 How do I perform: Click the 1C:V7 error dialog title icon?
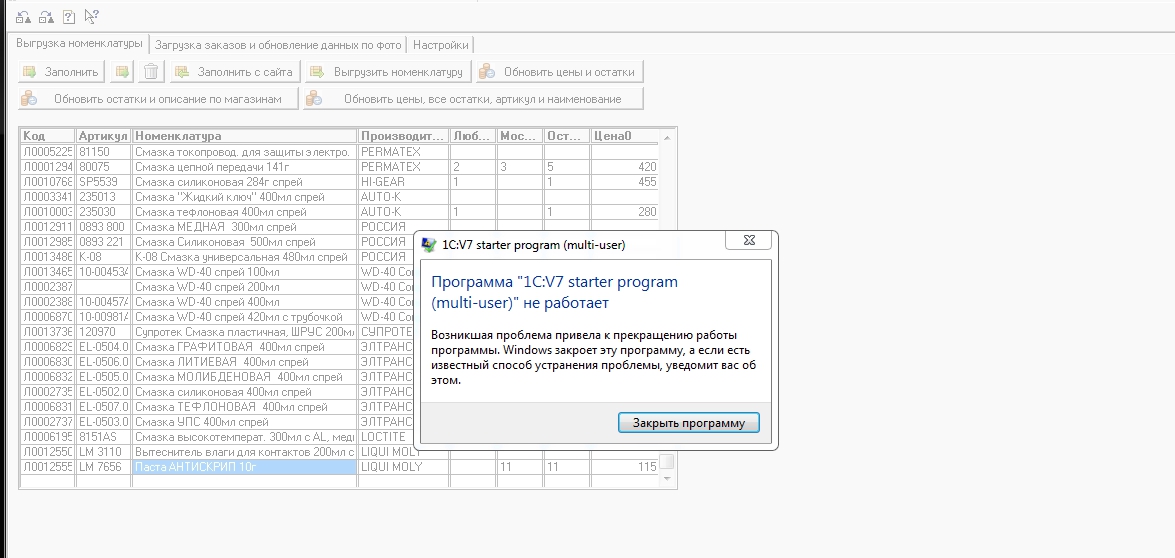point(429,245)
